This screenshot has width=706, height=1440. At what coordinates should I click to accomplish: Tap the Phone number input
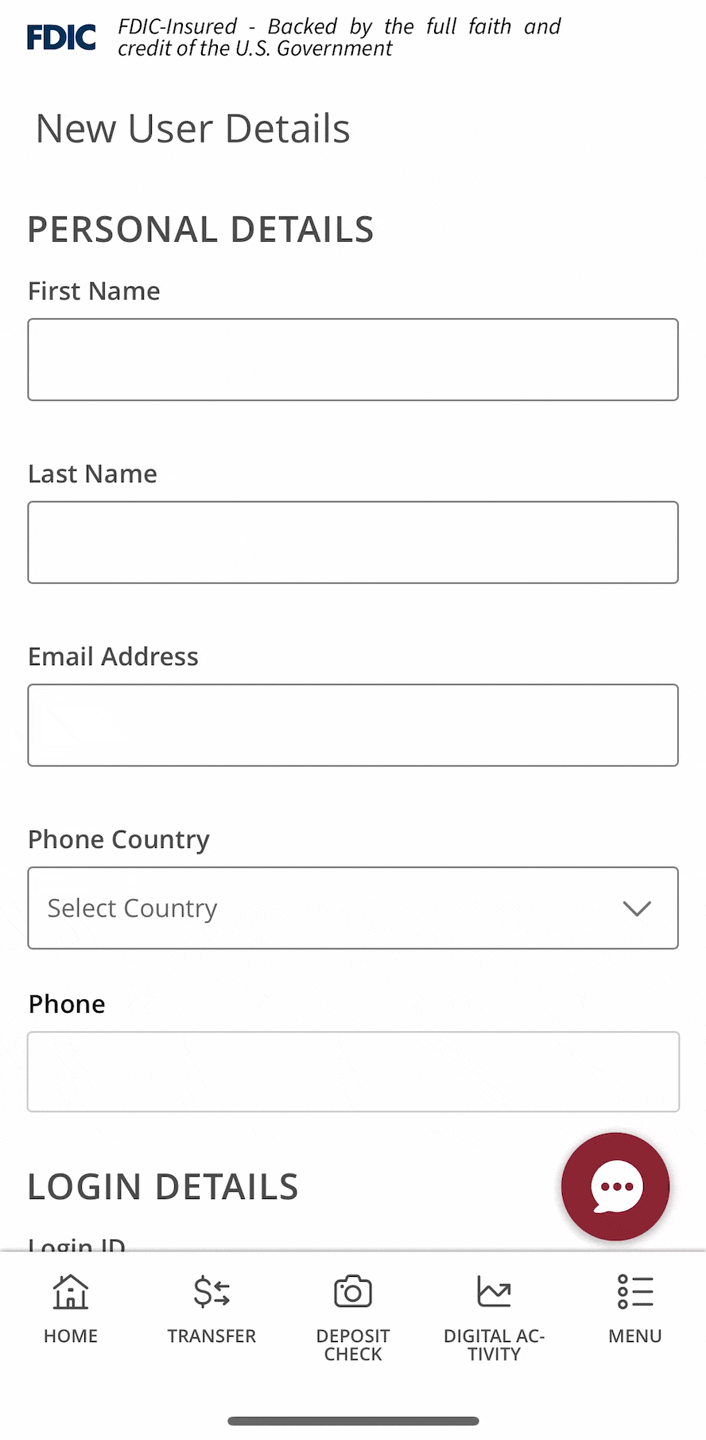(x=353, y=1072)
